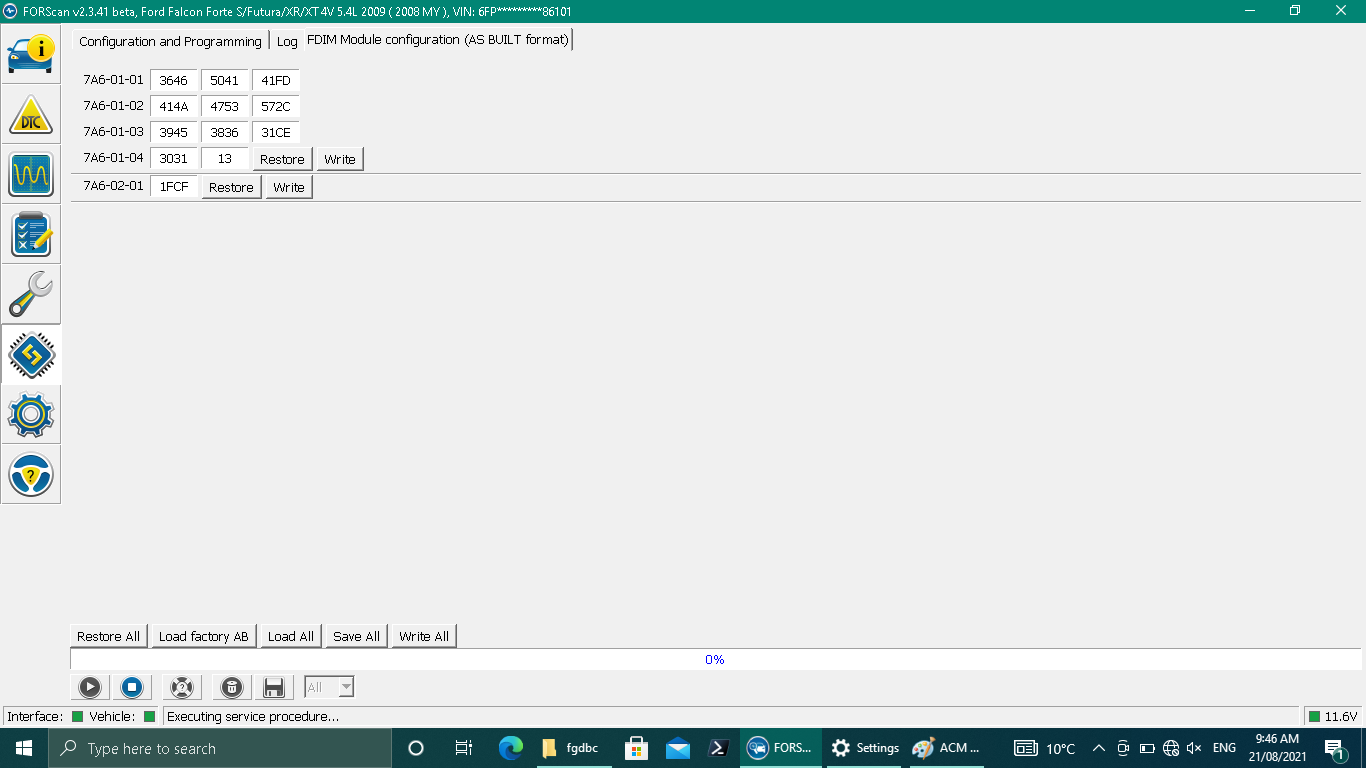Open the ACM Paint taskbar item
This screenshot has width=1366, height=768.
947,748
